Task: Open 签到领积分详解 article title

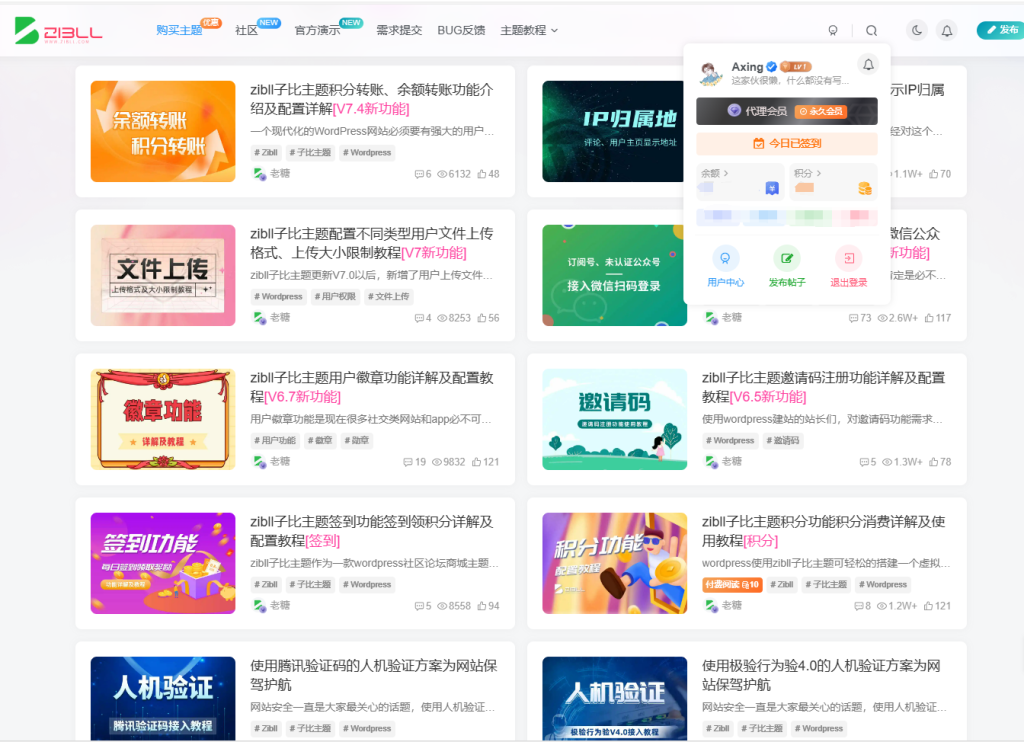Action: click(372, 531)
